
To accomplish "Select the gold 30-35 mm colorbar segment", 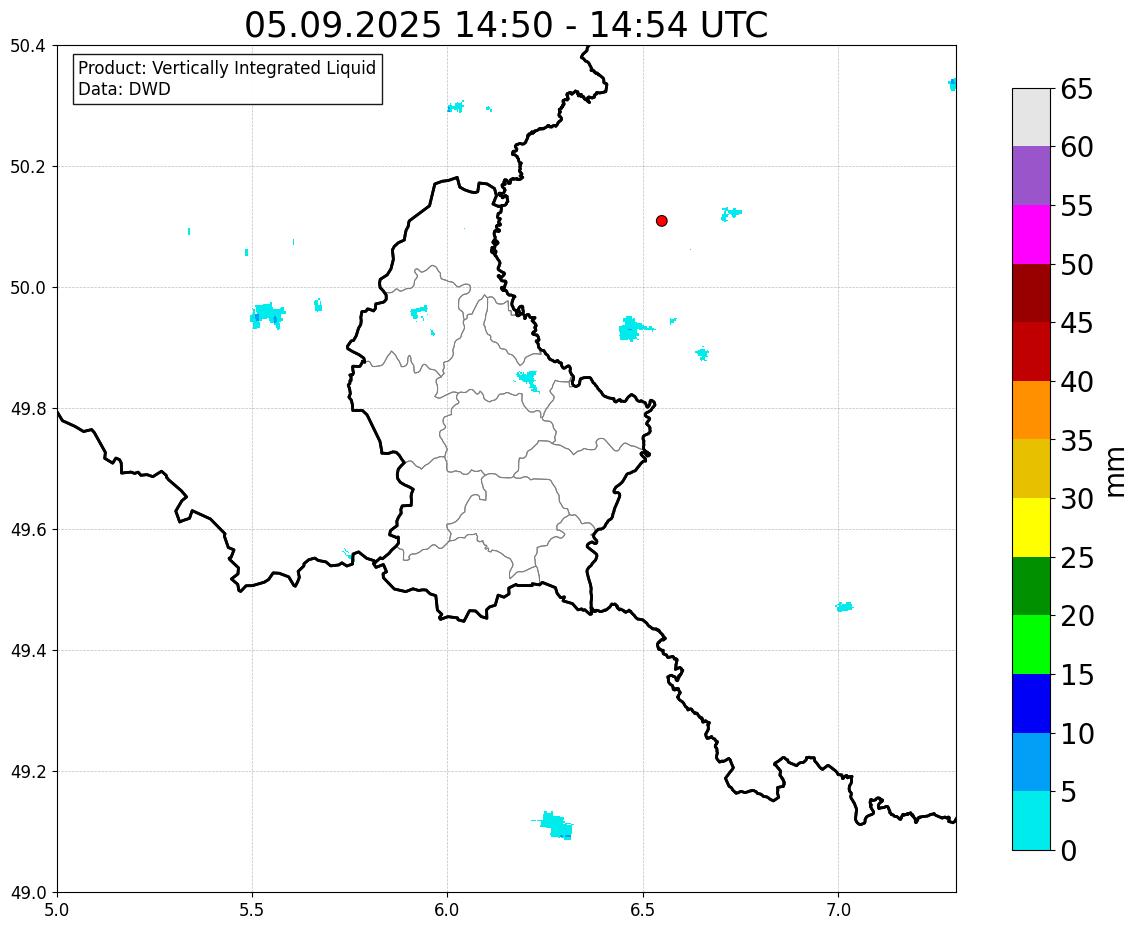I will (1031, 468).
